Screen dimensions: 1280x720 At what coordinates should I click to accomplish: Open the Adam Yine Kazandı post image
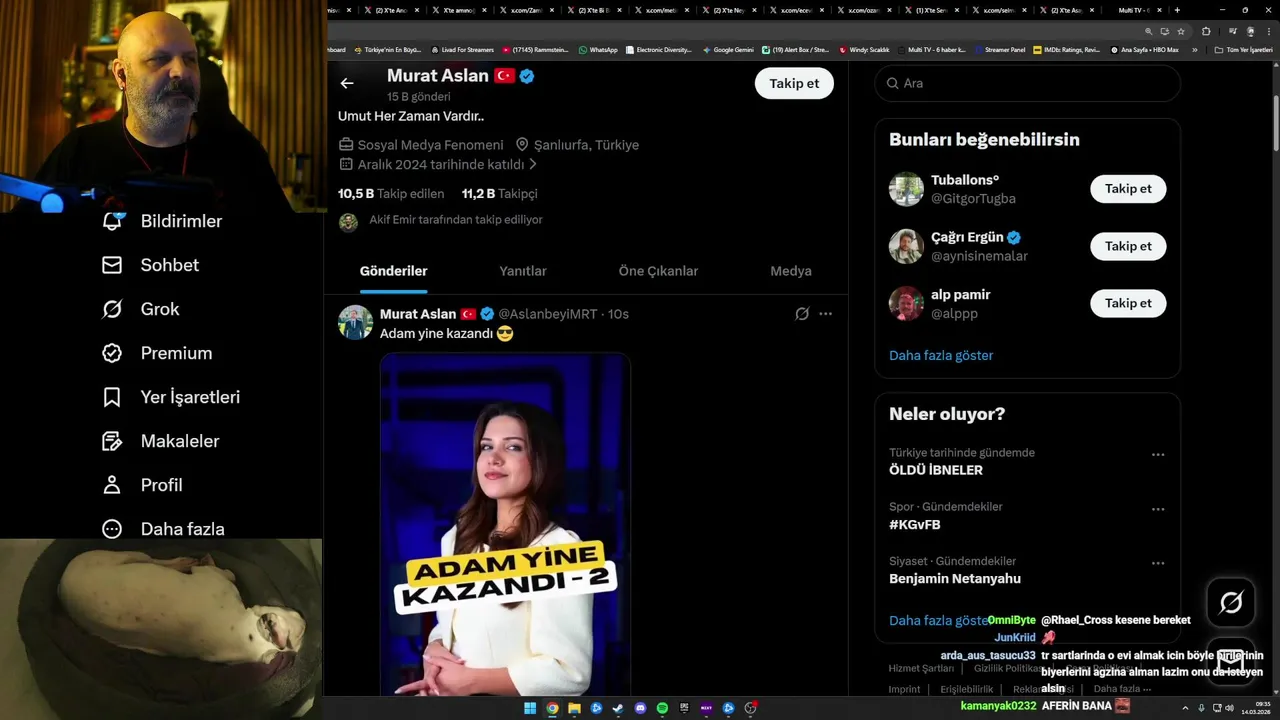click(505, 524)
